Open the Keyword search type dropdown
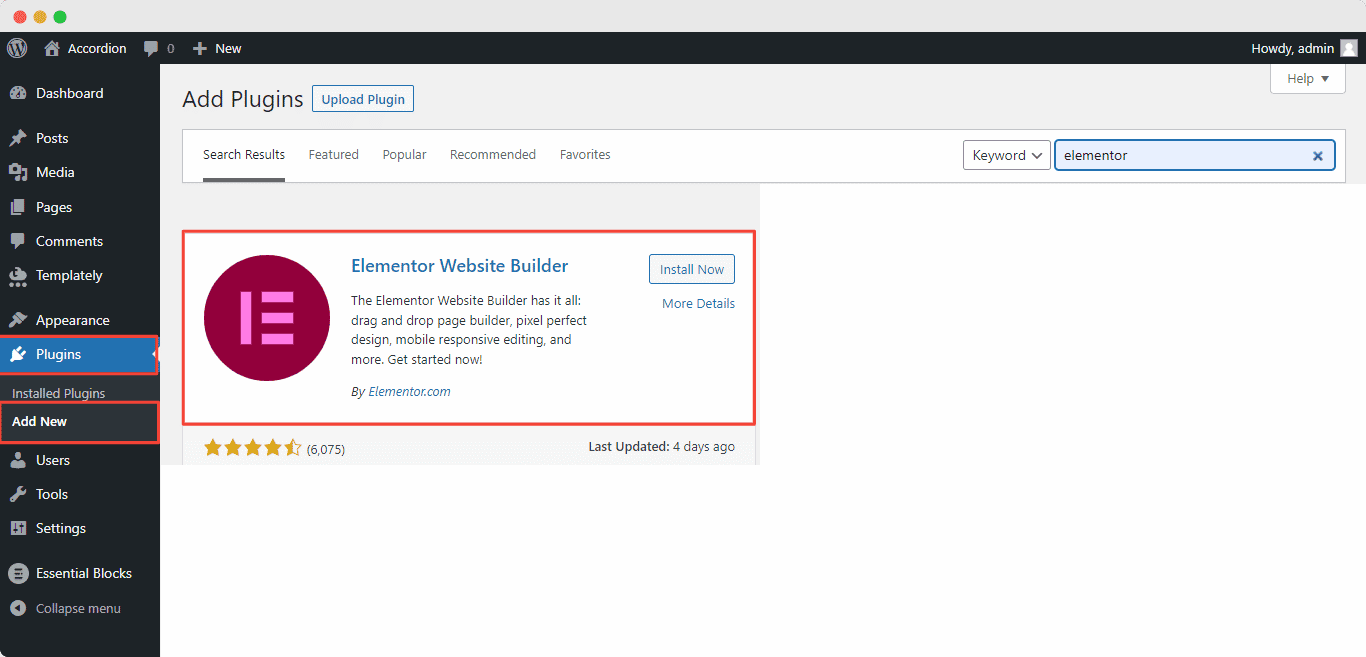 click(1007, 155)
